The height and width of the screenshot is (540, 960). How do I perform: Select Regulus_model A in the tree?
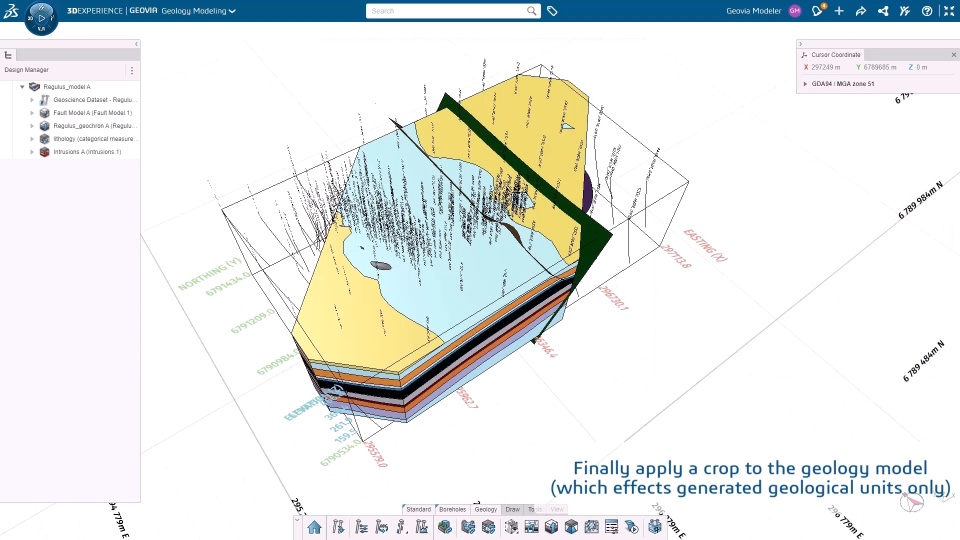[x=67, y=87]
